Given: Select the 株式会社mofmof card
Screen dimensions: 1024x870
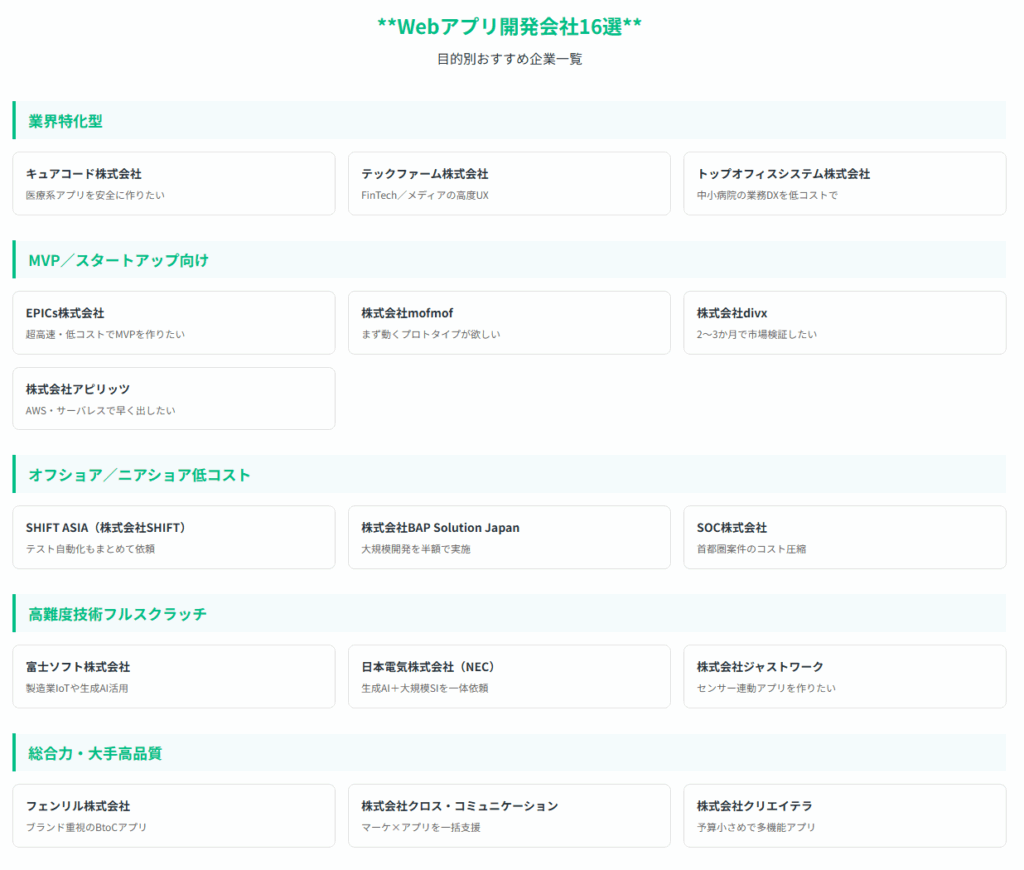Looking at the screenshot, I should [509, 323].
